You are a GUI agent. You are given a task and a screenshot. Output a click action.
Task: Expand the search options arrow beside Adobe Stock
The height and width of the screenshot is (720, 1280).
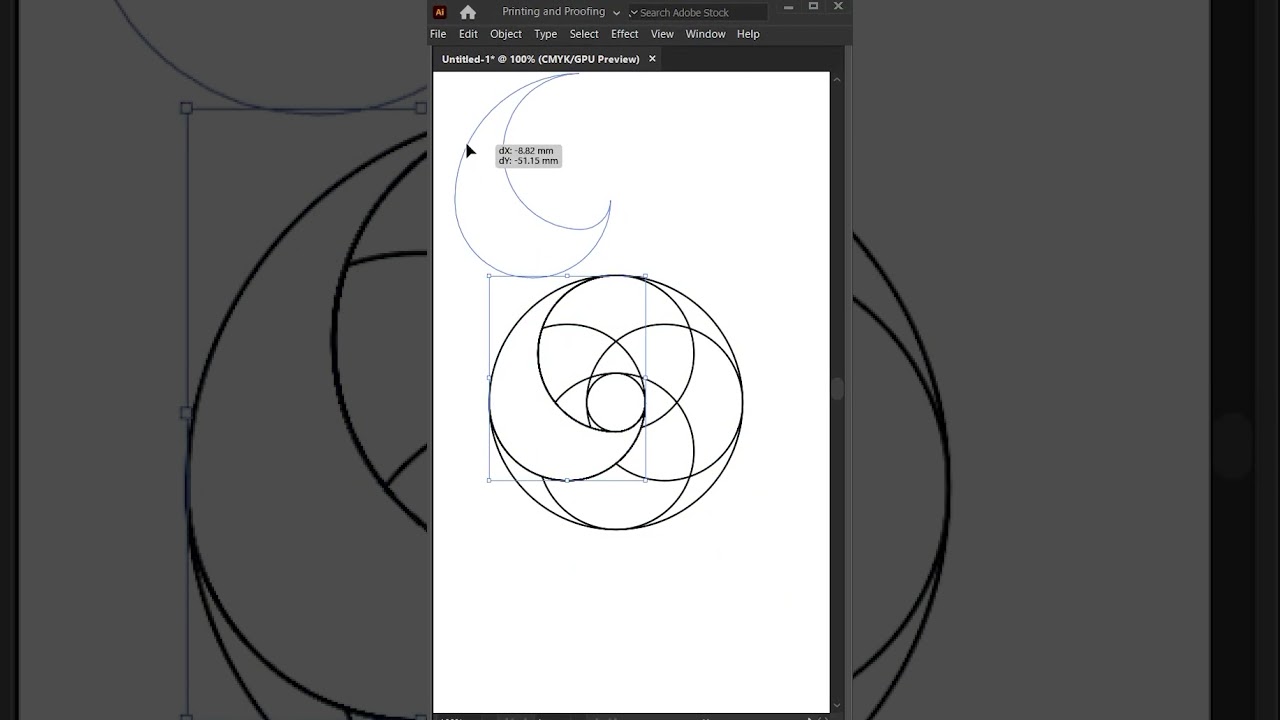[633, 13]
